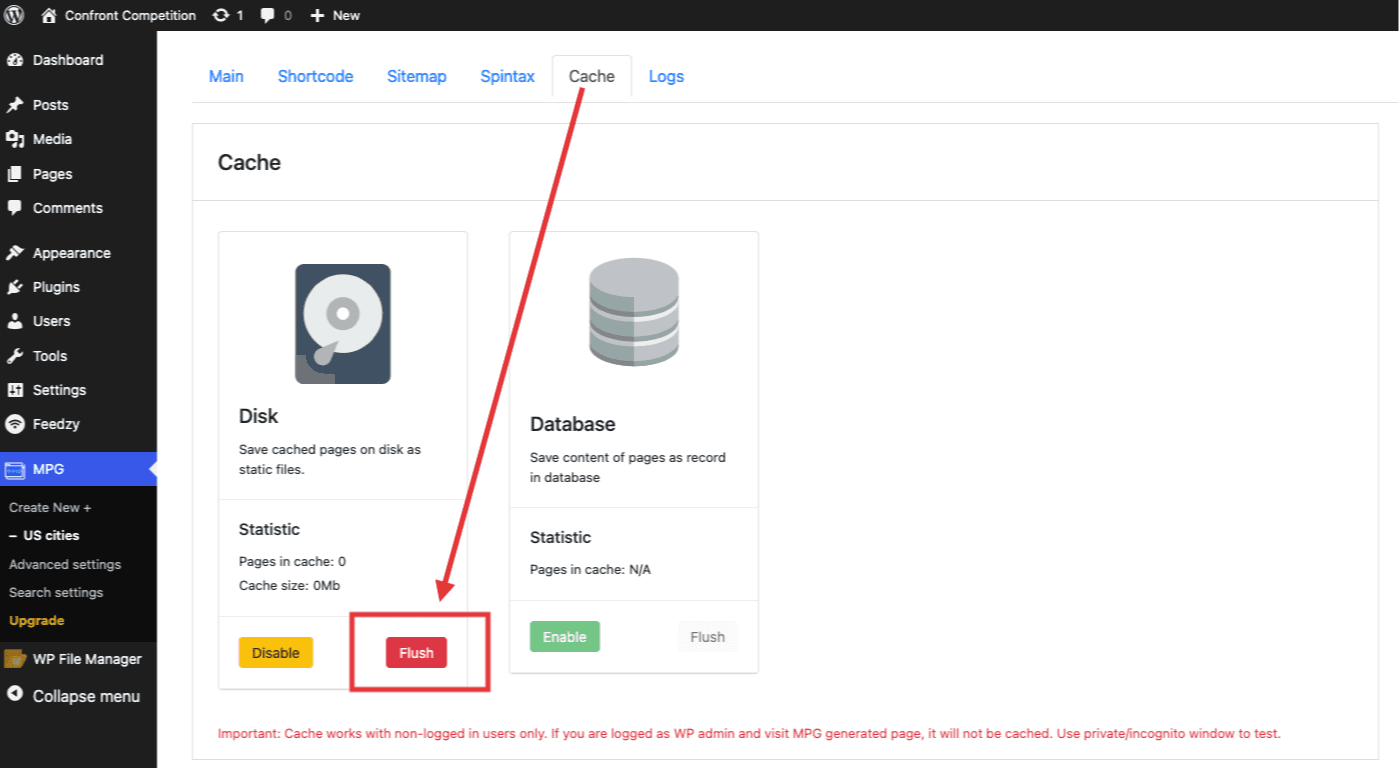Click the Upgrade link under MPG
The image size is (1399, 768).
pyautogui.click(x=36, y=621)
